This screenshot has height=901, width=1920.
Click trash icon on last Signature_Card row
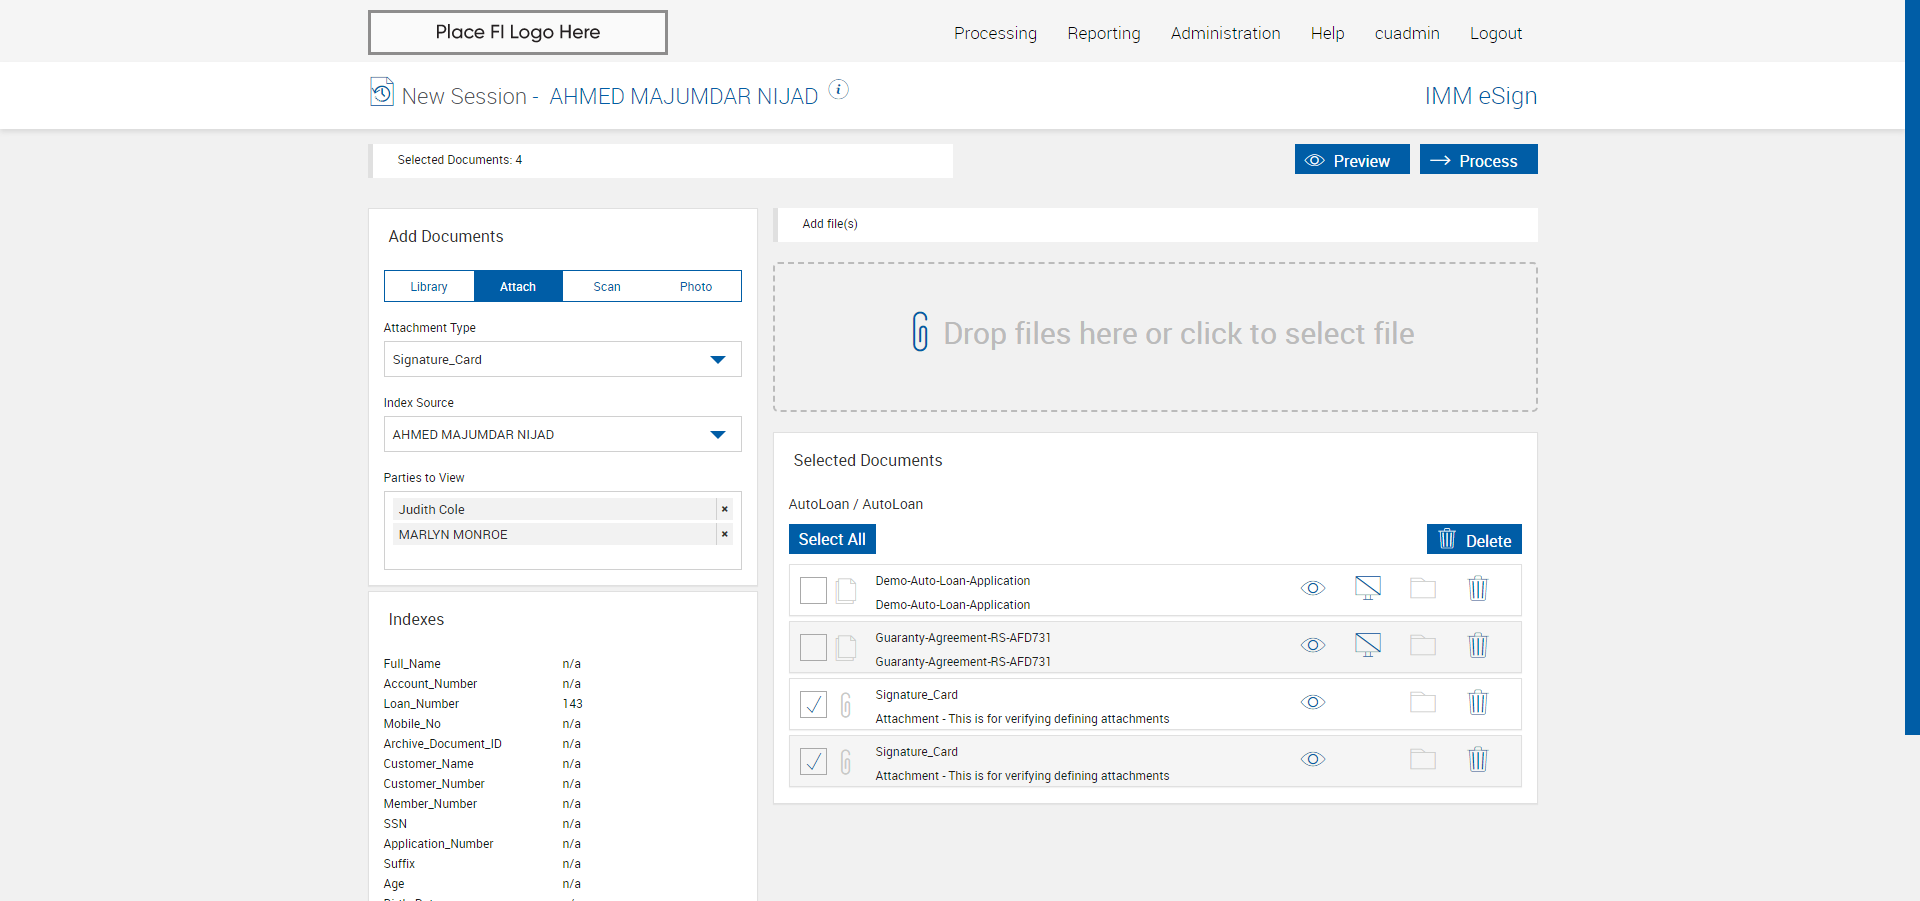click(1477, 759)
